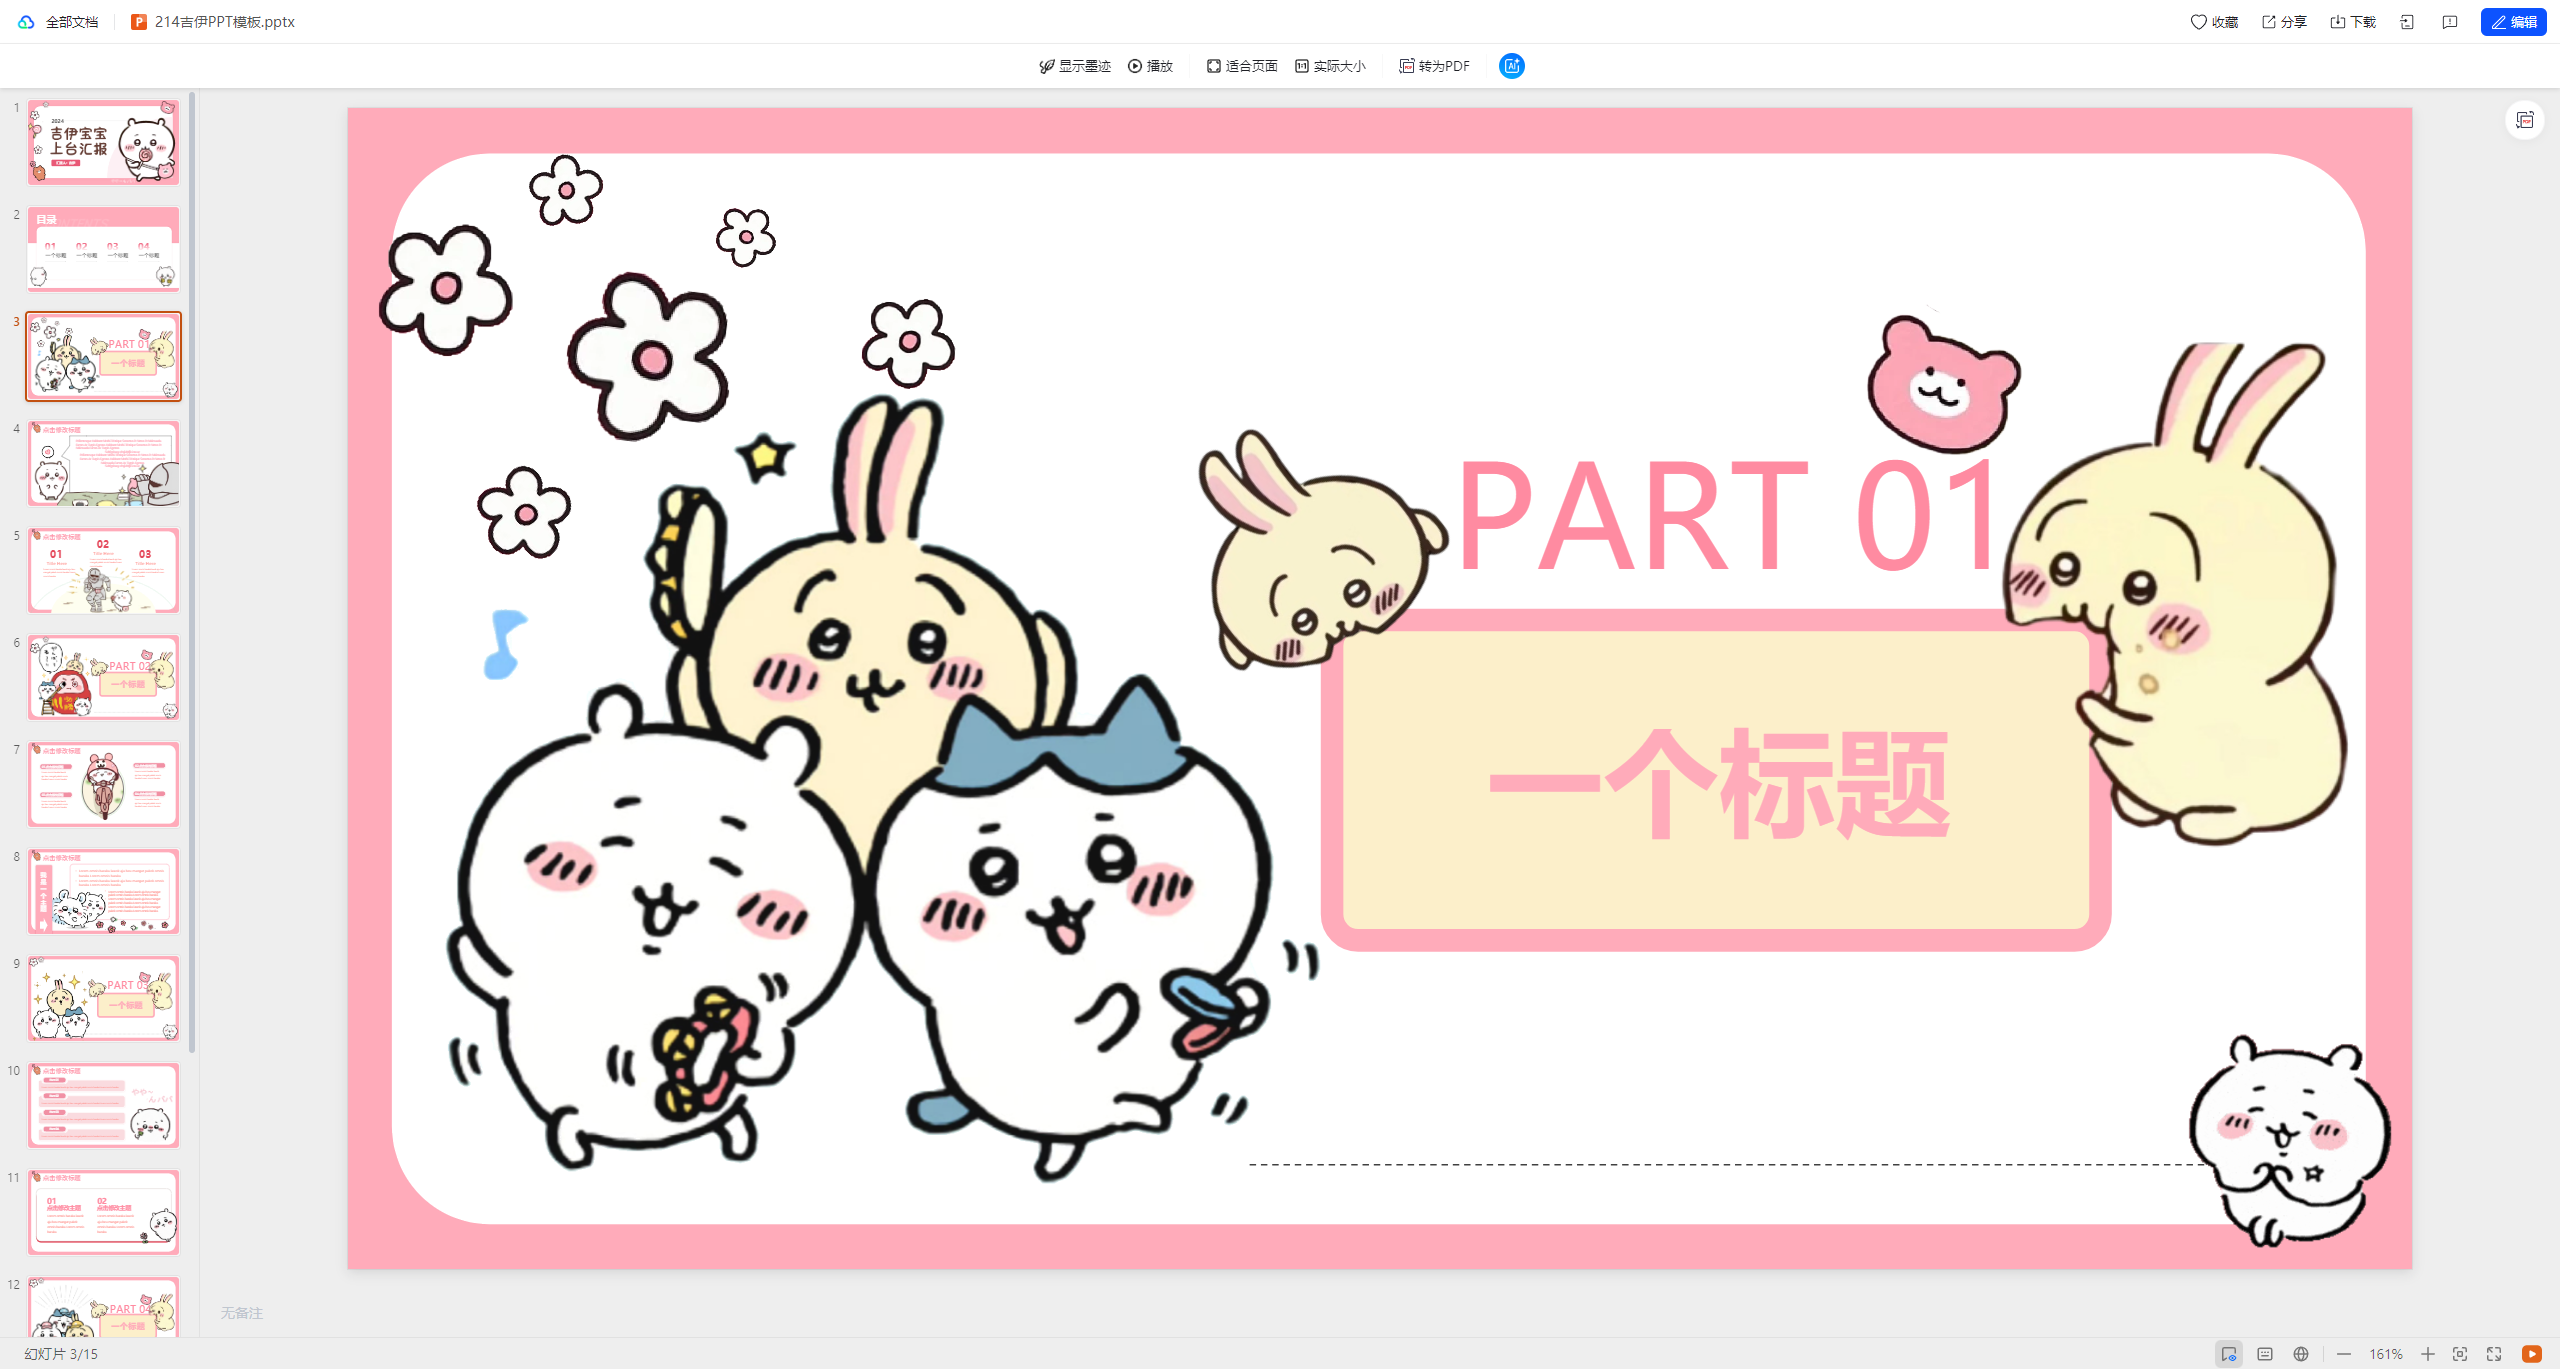Image resolution: width=2560 pixels, height=1369 pixels.
Task: Zoom in with the plus button
Action: point(2427,1354)
